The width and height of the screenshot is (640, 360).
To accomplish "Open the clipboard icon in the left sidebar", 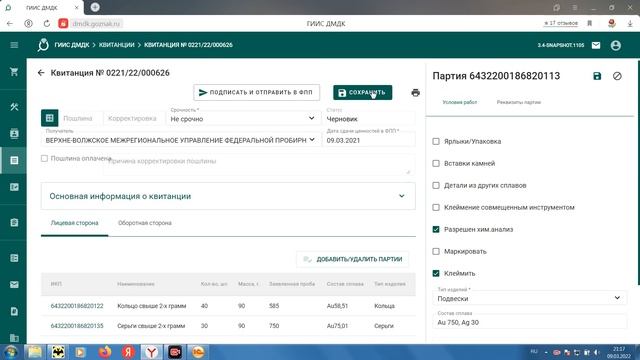I will [x=14, y=222].
